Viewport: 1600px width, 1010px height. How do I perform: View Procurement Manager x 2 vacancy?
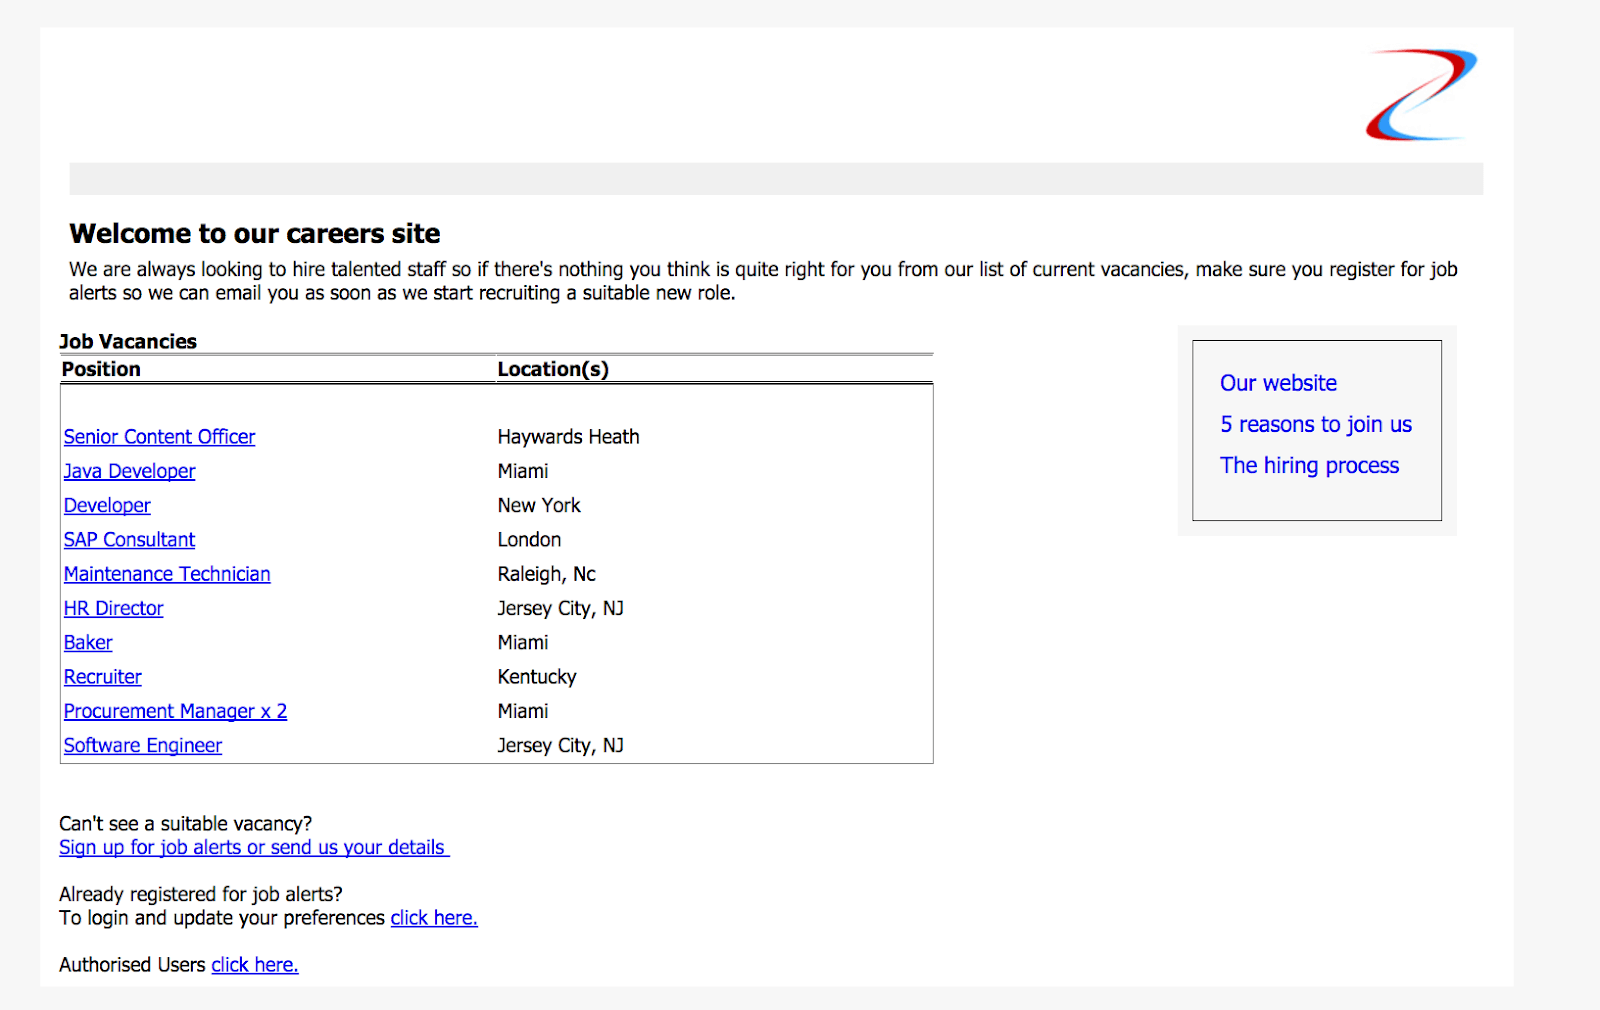(175, 711)
